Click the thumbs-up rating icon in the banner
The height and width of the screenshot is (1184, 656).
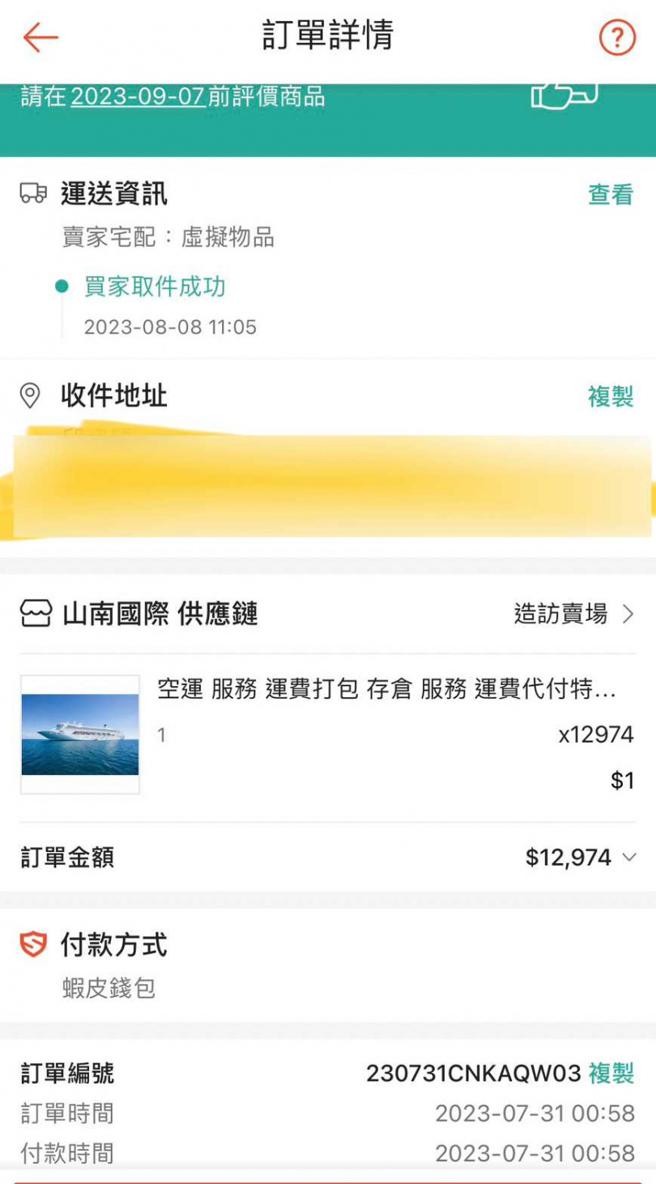pos(563,97)
